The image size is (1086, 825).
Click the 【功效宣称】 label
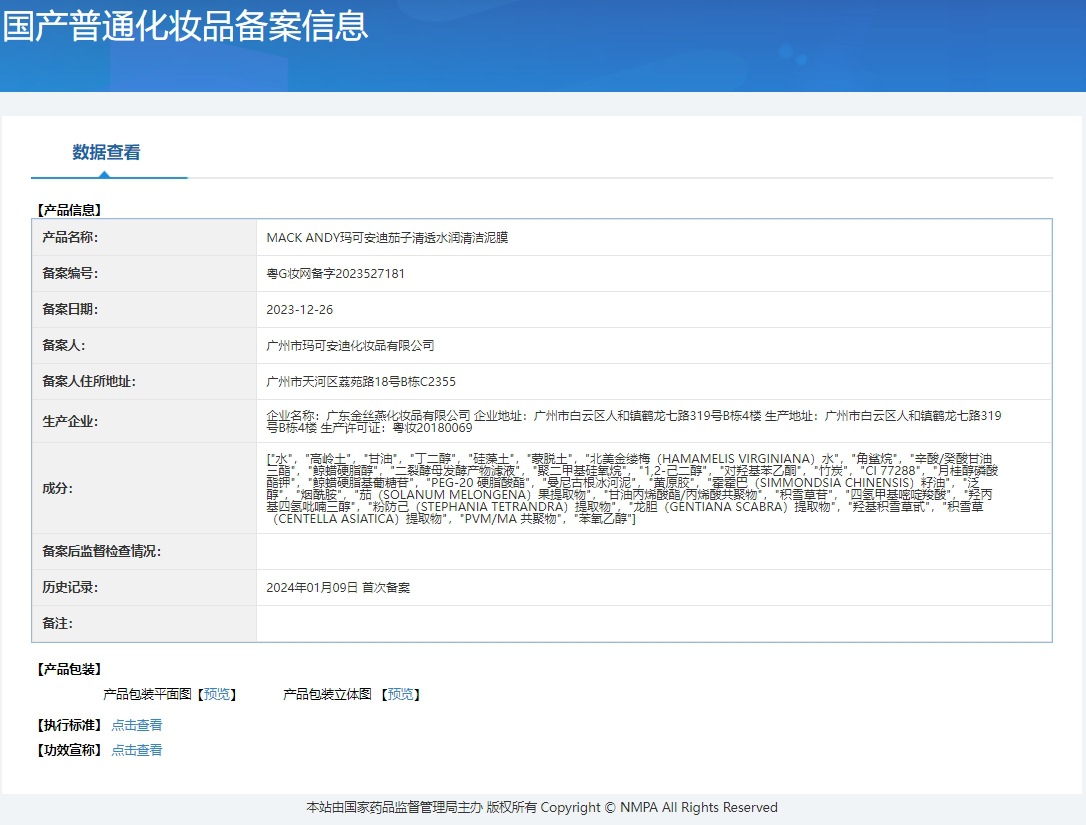(x=69, y=750)
